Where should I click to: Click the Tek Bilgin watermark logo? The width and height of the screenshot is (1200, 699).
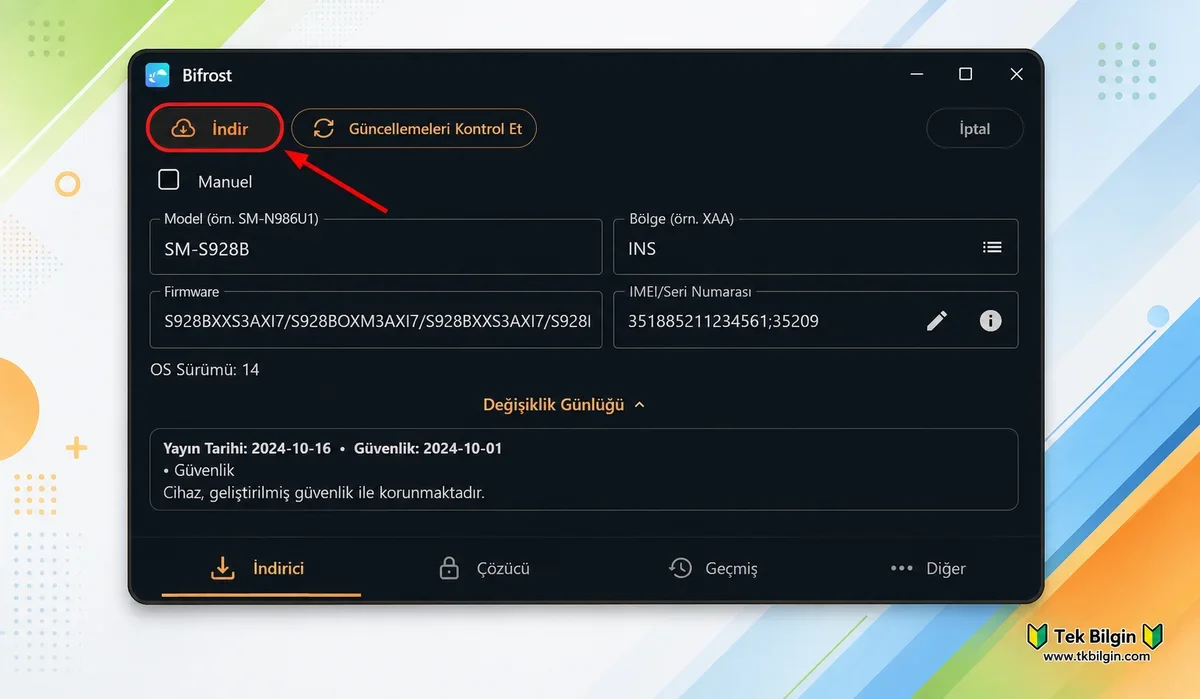click(x=1096, y=643)
